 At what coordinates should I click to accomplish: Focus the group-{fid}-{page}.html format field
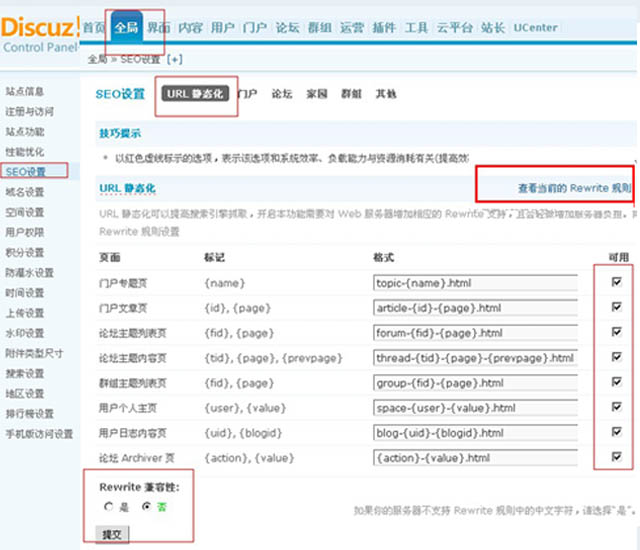[475, 383]
